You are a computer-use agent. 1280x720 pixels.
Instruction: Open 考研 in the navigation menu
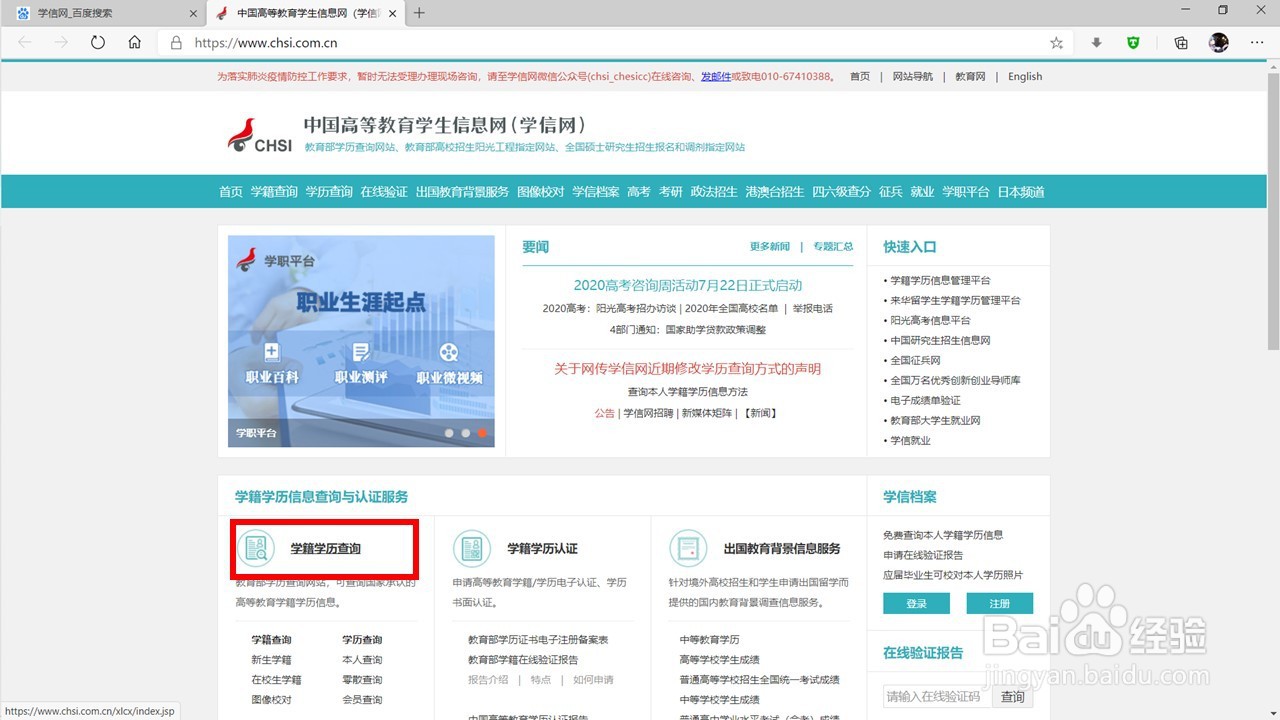673,192
